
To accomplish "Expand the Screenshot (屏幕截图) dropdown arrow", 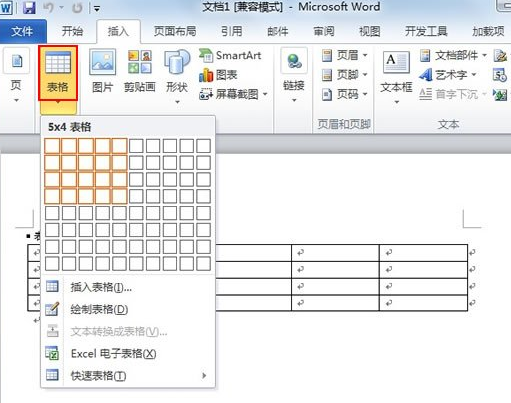I will 265,94.
